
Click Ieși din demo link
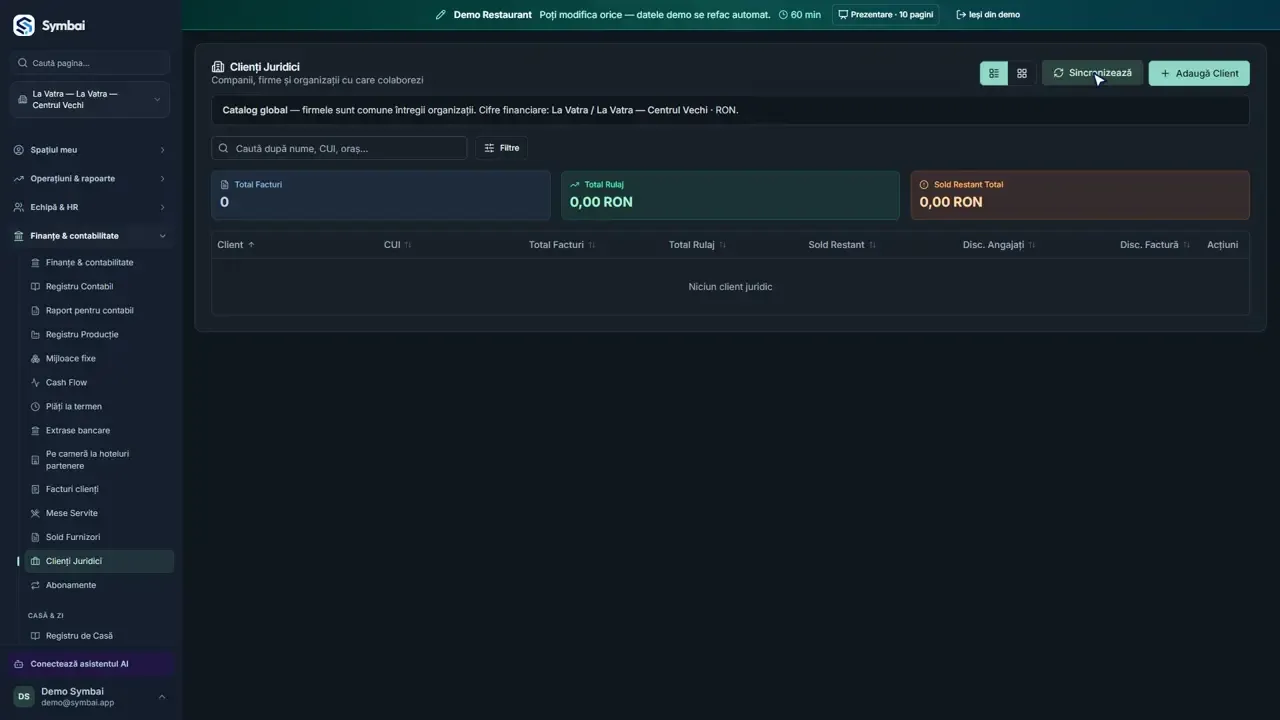pyautogui.click(x=988, y=15)
